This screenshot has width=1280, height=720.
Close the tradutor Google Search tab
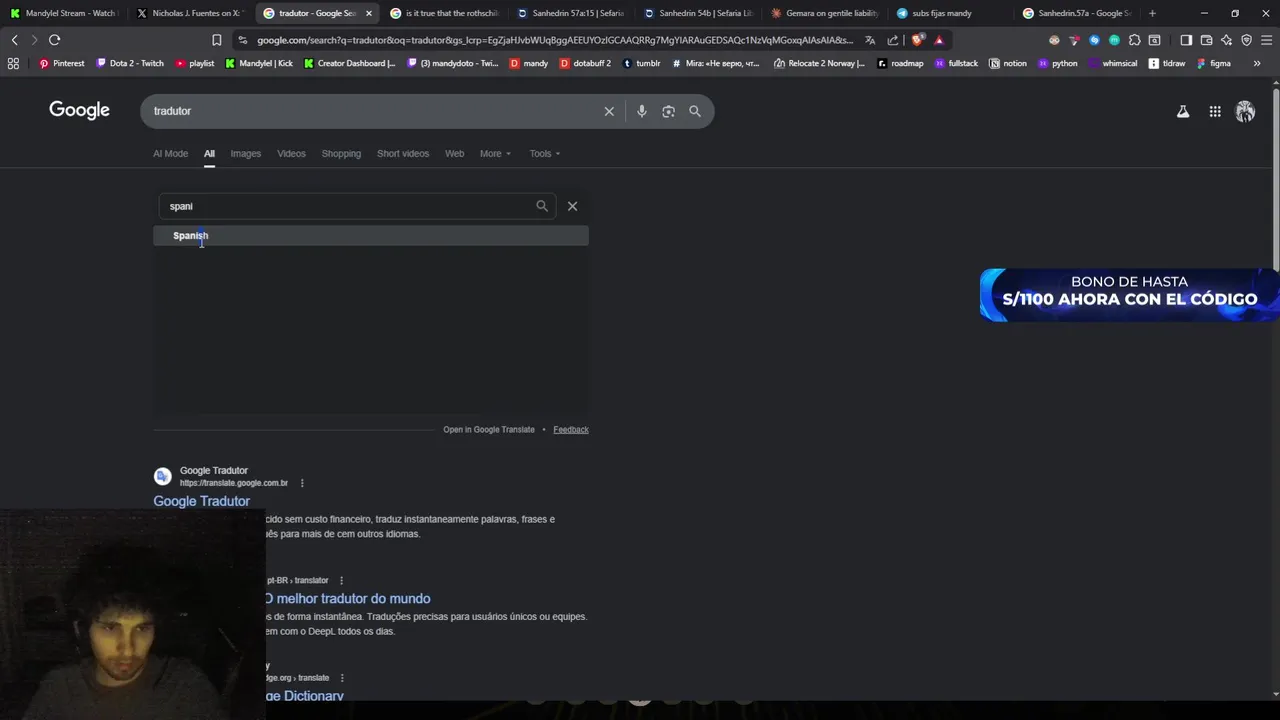[x=369, y=13]
